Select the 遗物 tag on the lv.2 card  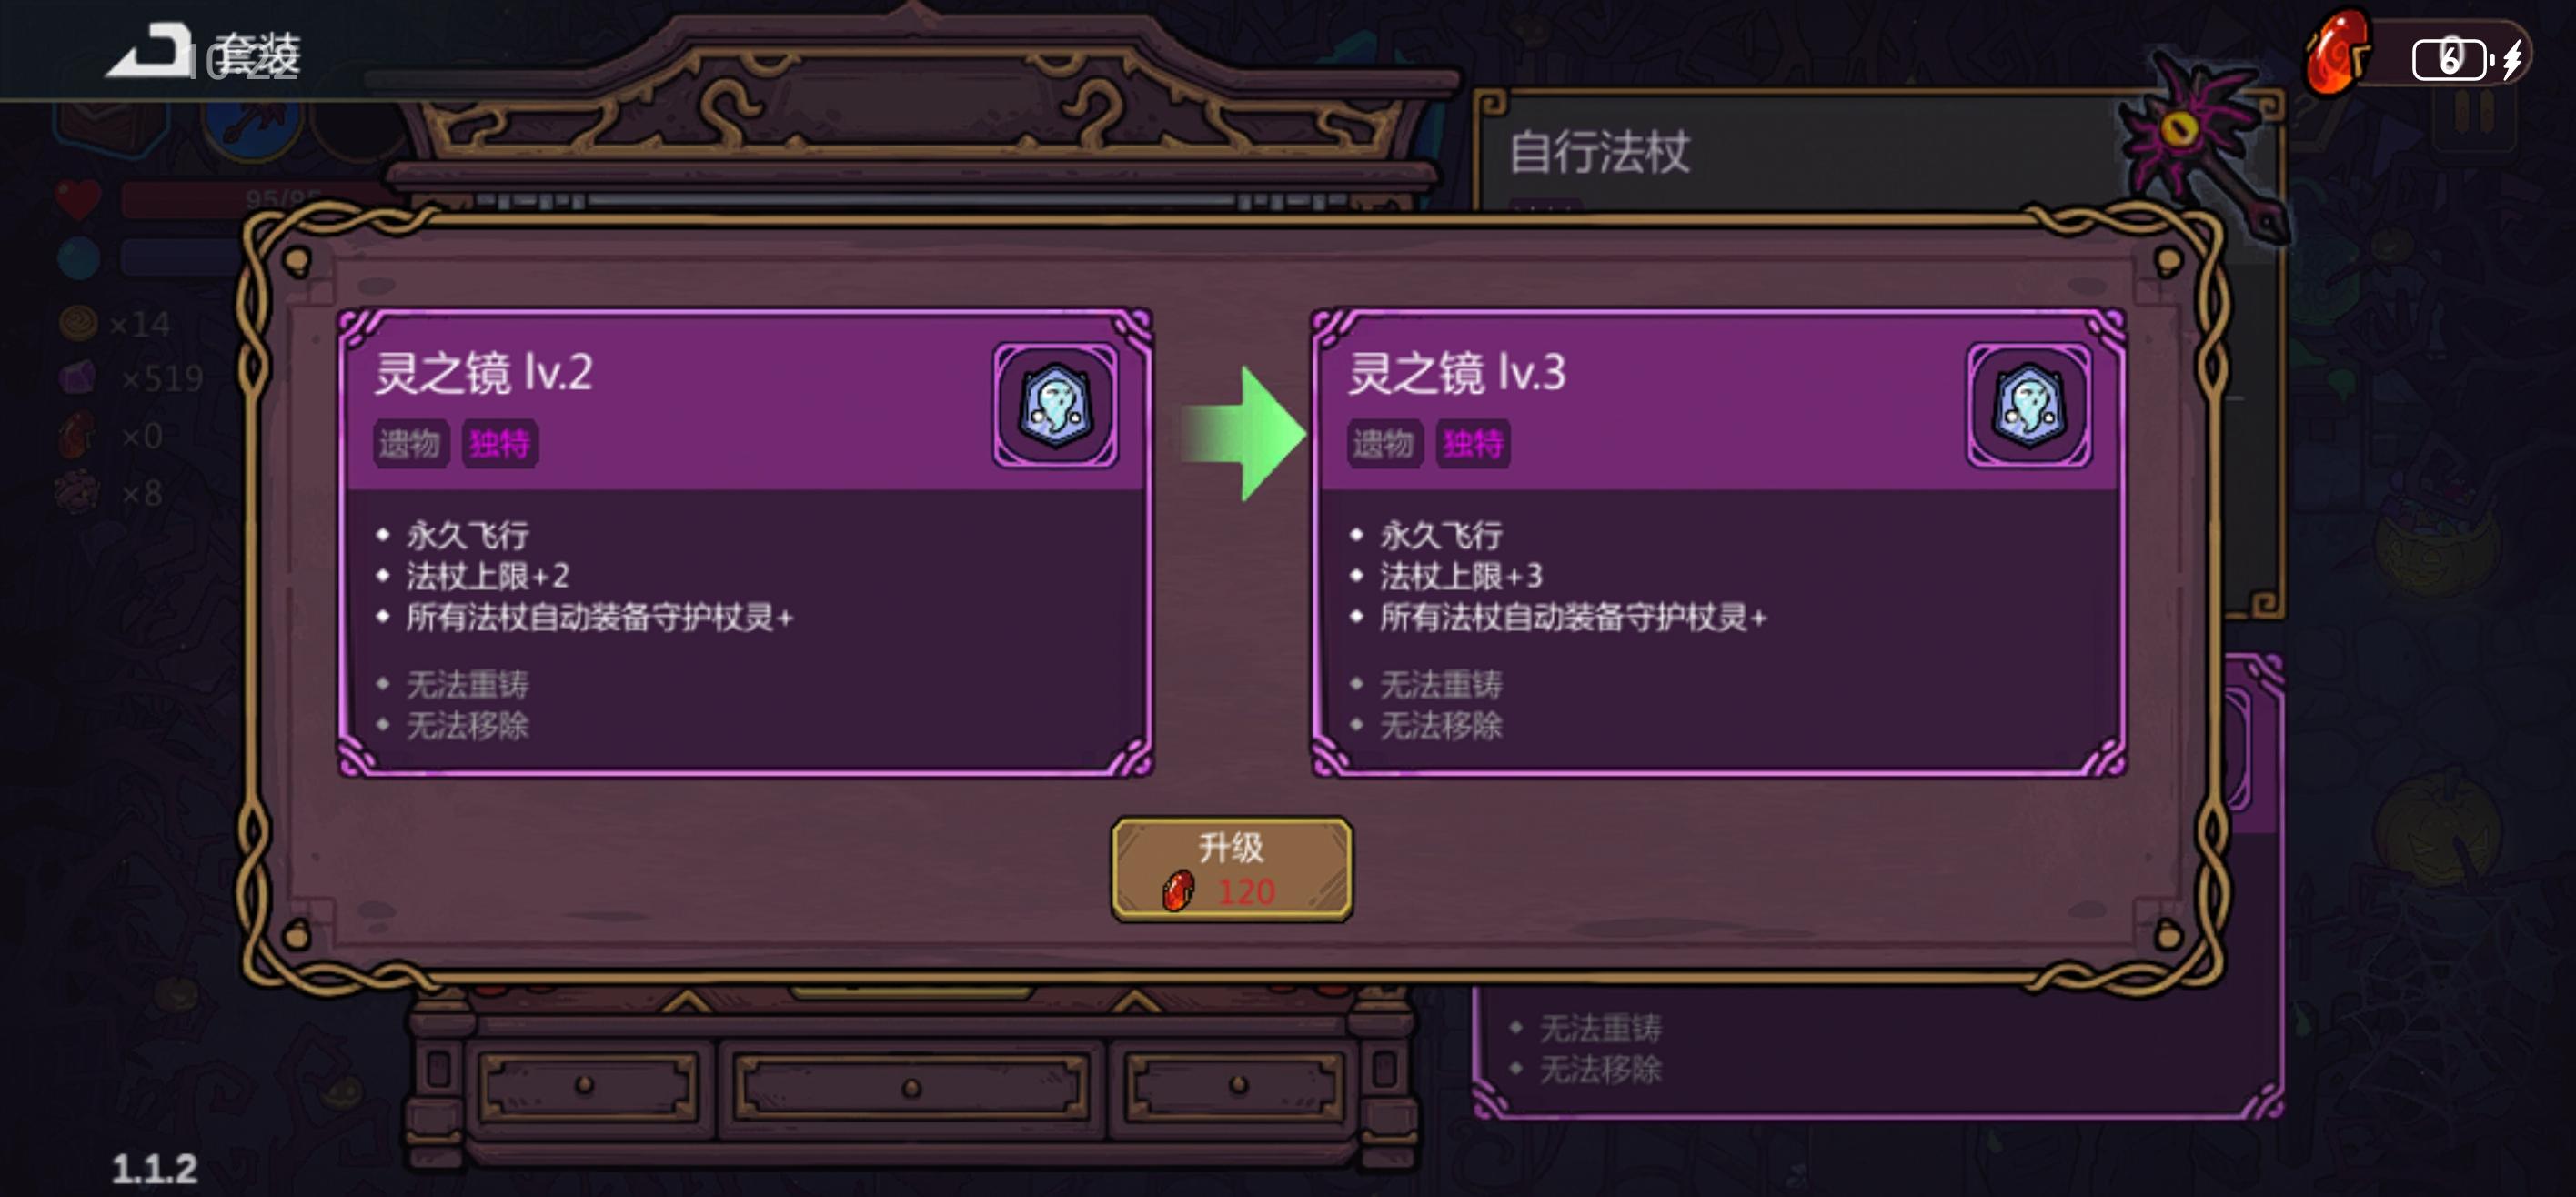410,443
